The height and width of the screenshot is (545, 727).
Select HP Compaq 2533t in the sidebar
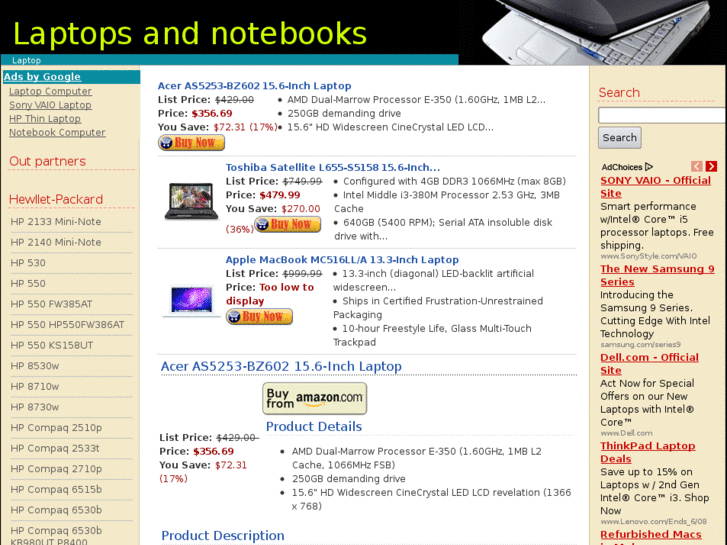[x=55, y=449]
